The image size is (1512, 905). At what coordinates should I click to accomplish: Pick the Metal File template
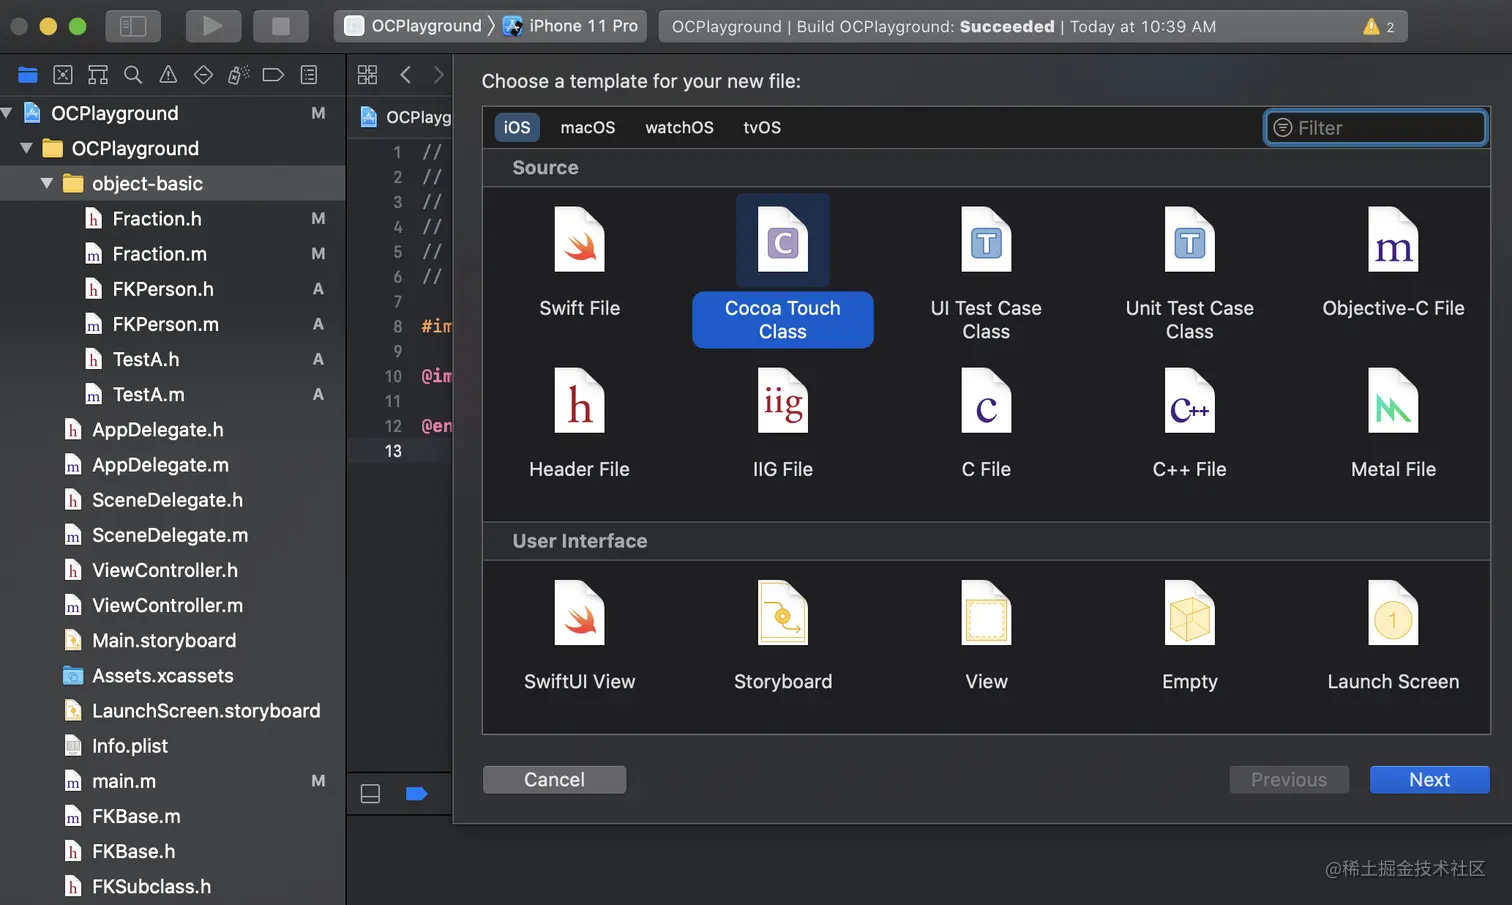point(1393,423)
